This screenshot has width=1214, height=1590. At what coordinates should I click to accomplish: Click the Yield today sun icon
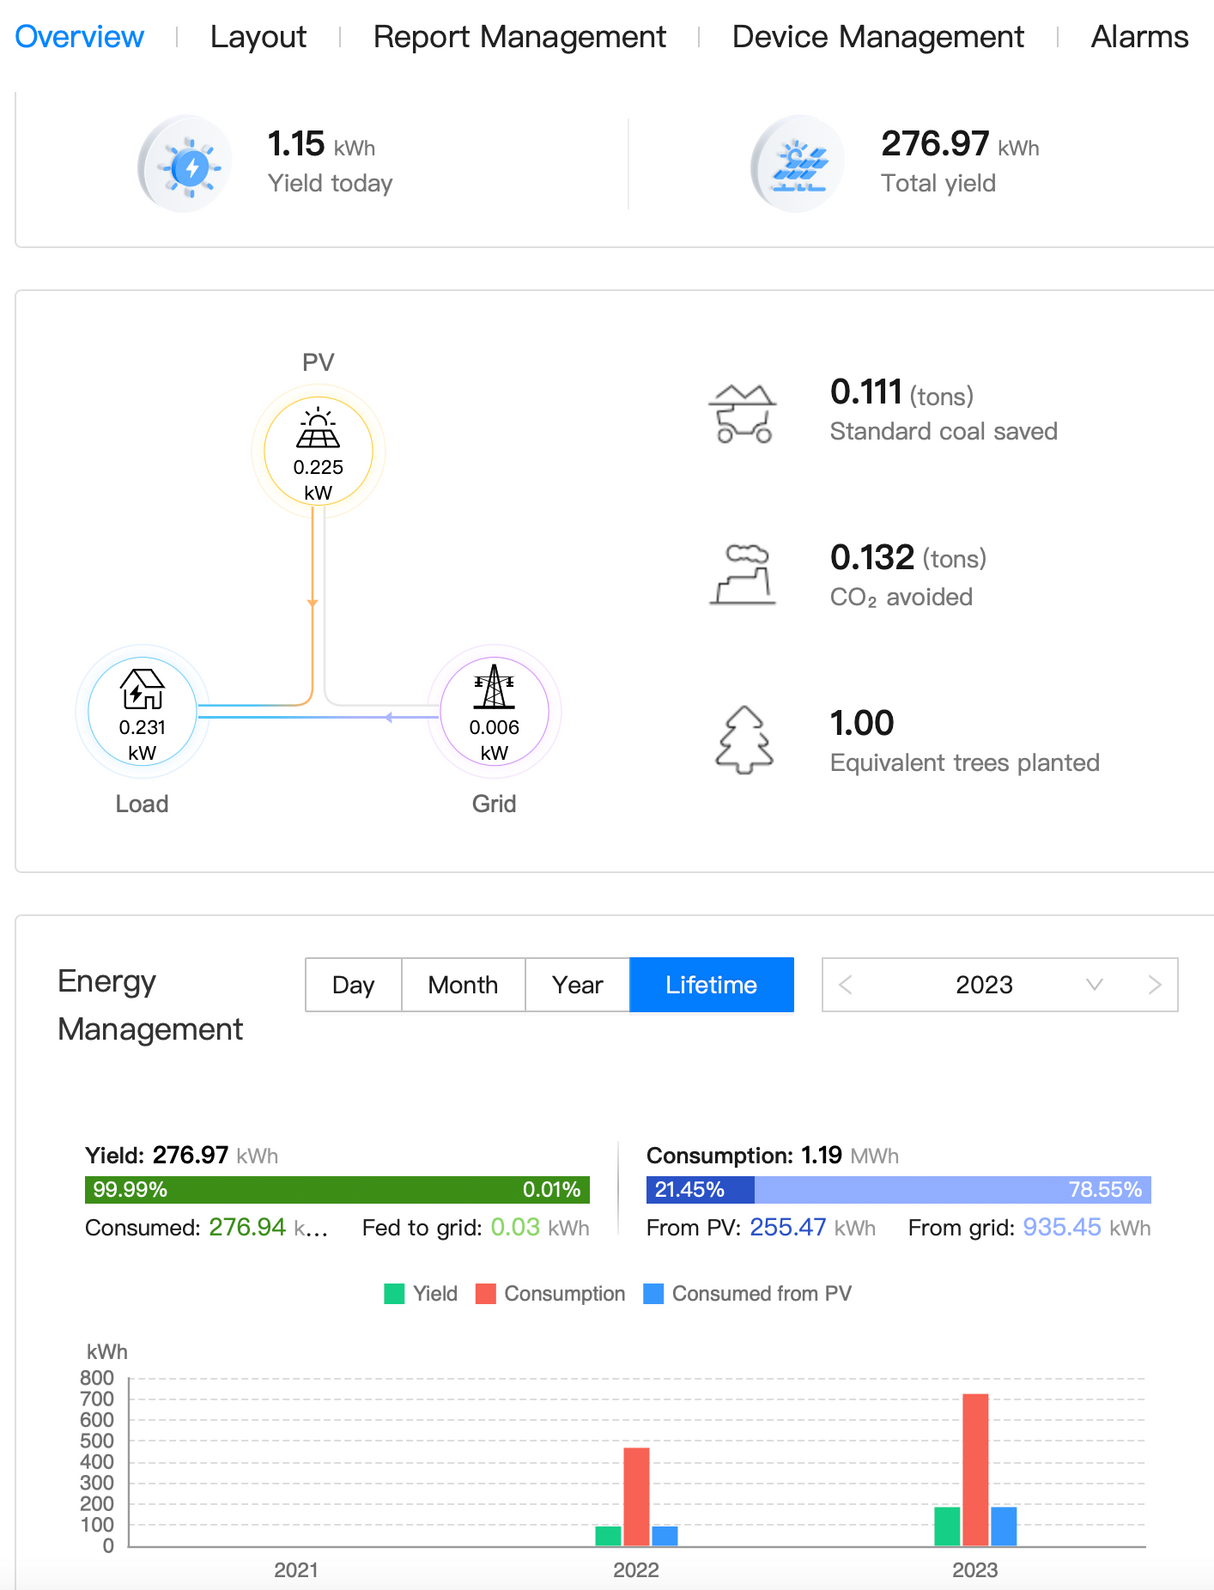187,165
